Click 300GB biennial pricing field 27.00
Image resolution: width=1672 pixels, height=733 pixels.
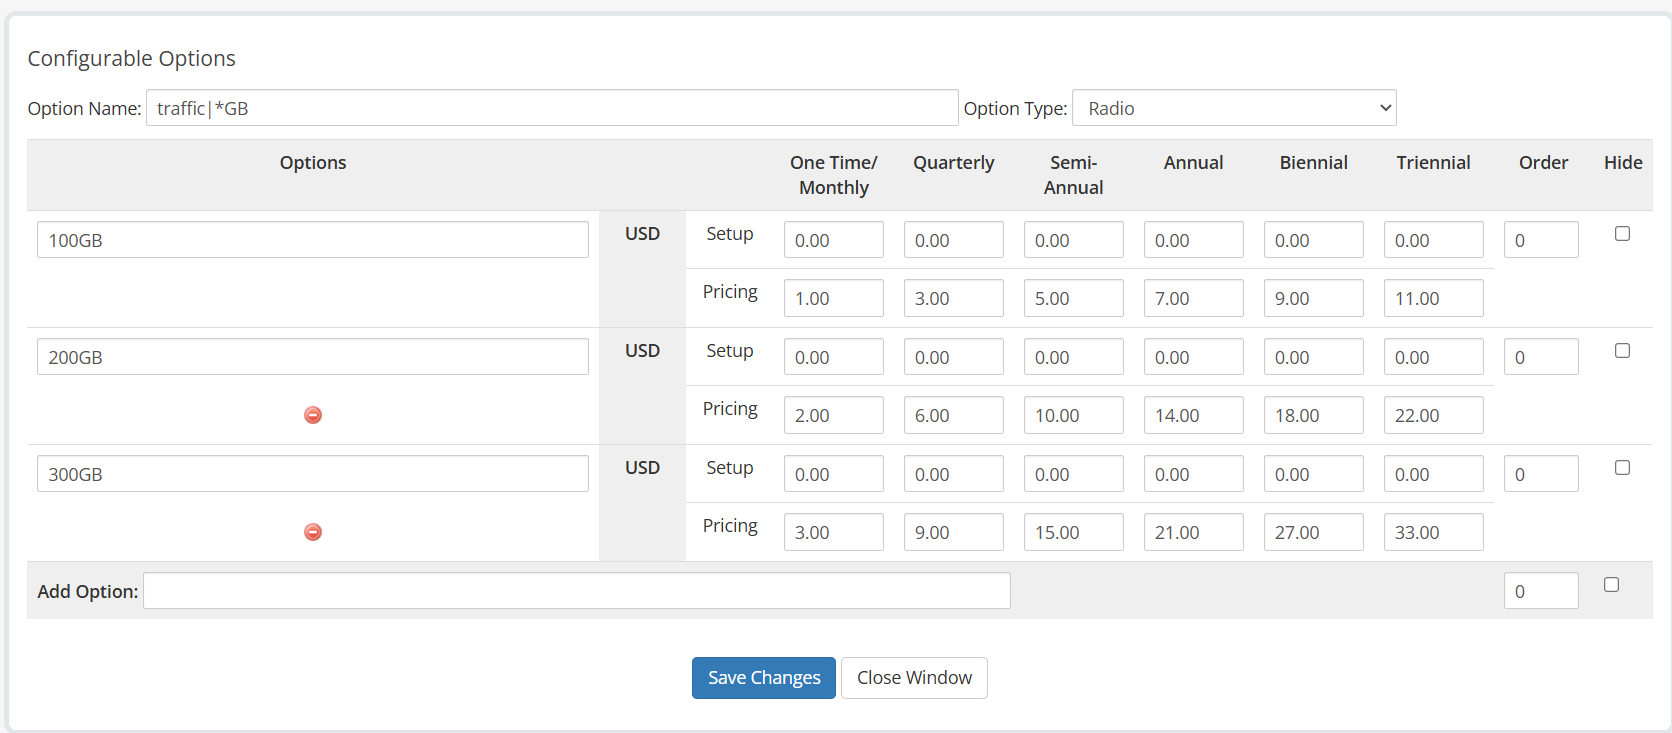tap(1313, 532)
